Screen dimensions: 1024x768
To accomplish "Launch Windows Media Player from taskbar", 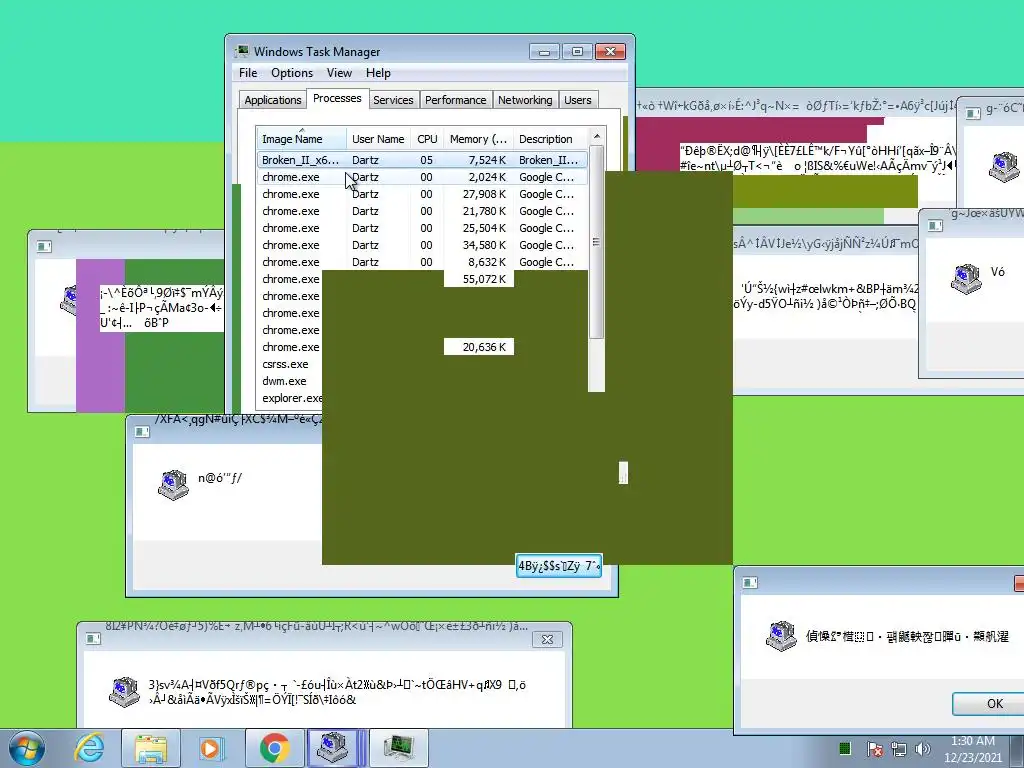I will pyautogui.click(x=211, y=748).
